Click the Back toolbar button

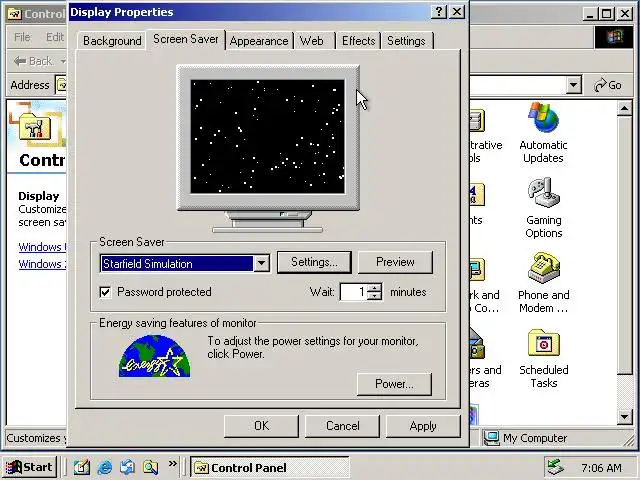pyautogui.click(x=33, y=61)
